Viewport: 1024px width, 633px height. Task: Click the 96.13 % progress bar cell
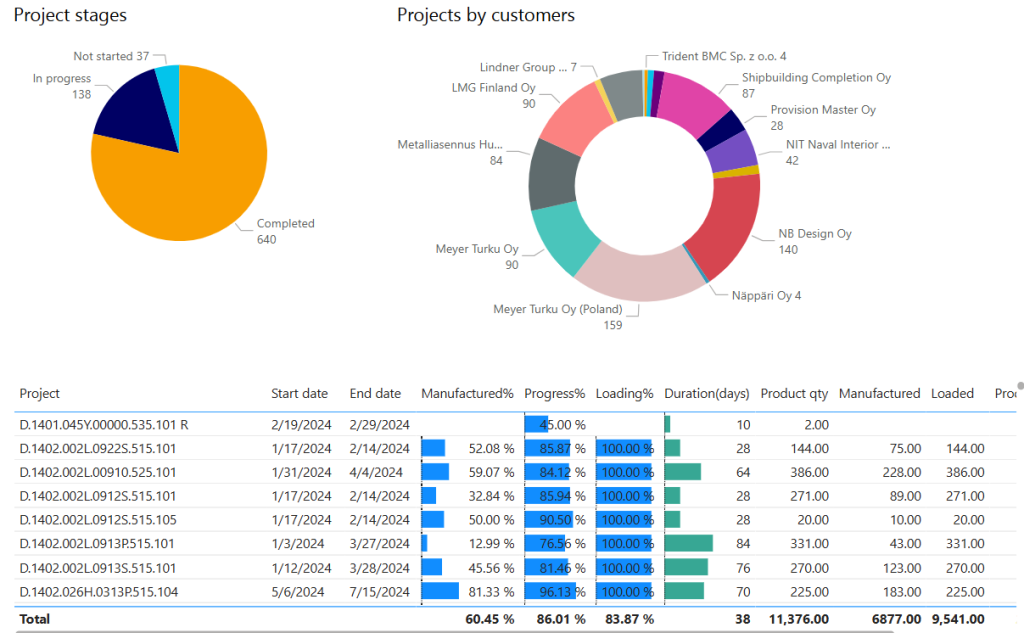(x=555, y=592)
